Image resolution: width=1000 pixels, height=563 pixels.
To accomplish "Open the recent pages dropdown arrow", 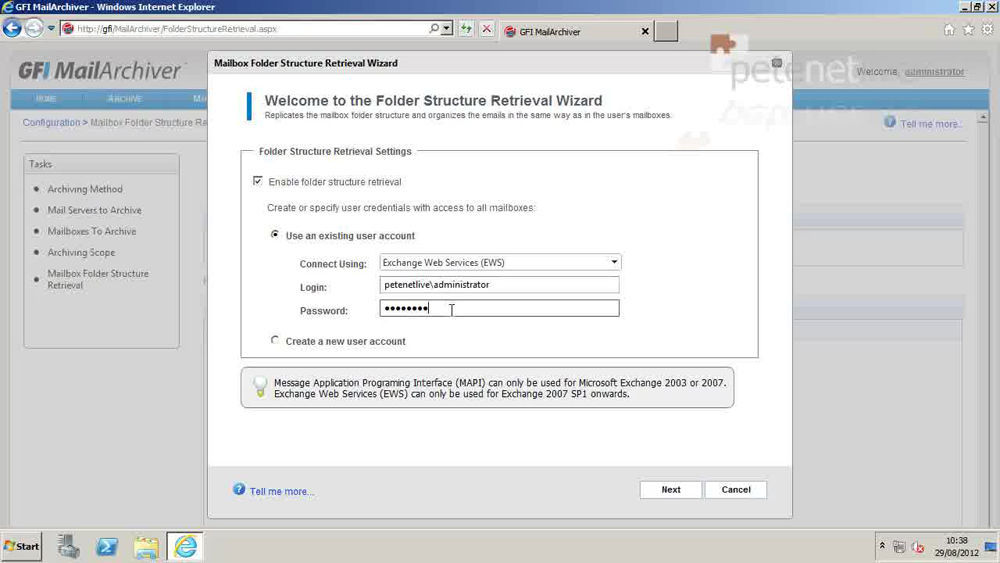I will click(x=51, y=29).
